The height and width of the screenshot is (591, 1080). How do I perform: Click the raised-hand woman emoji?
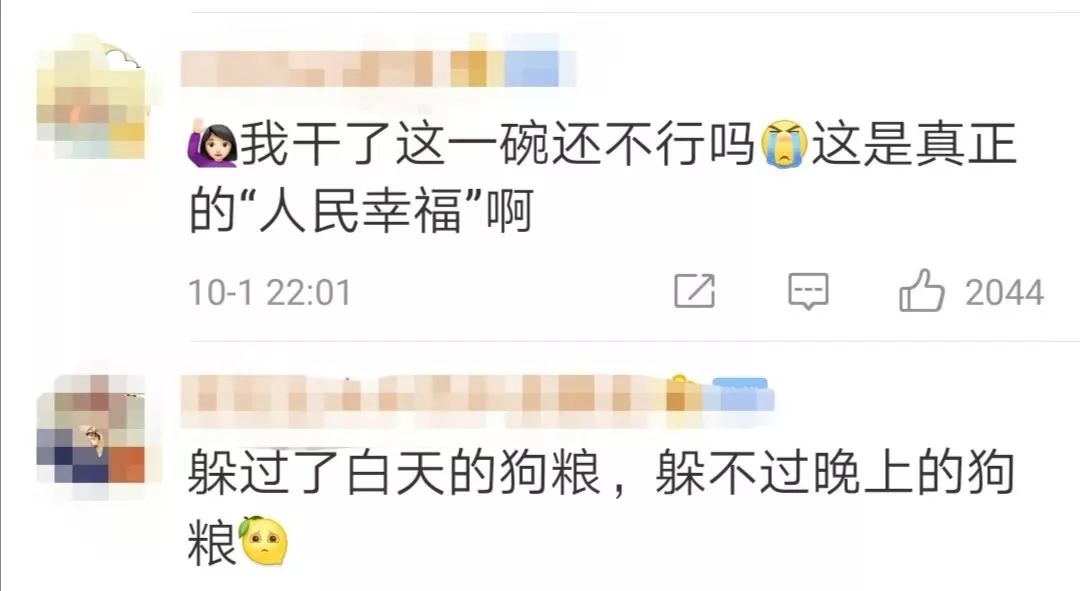coord(213,143)
